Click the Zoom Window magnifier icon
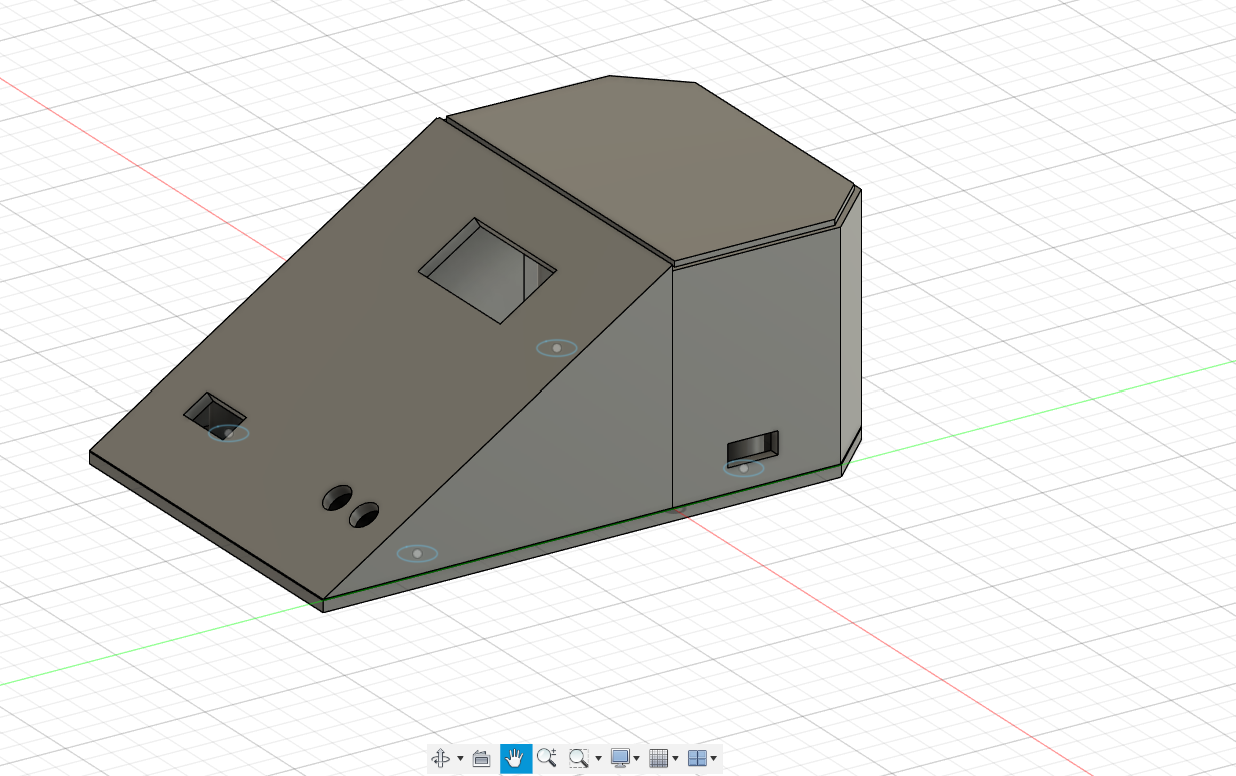 click(578, 758)
